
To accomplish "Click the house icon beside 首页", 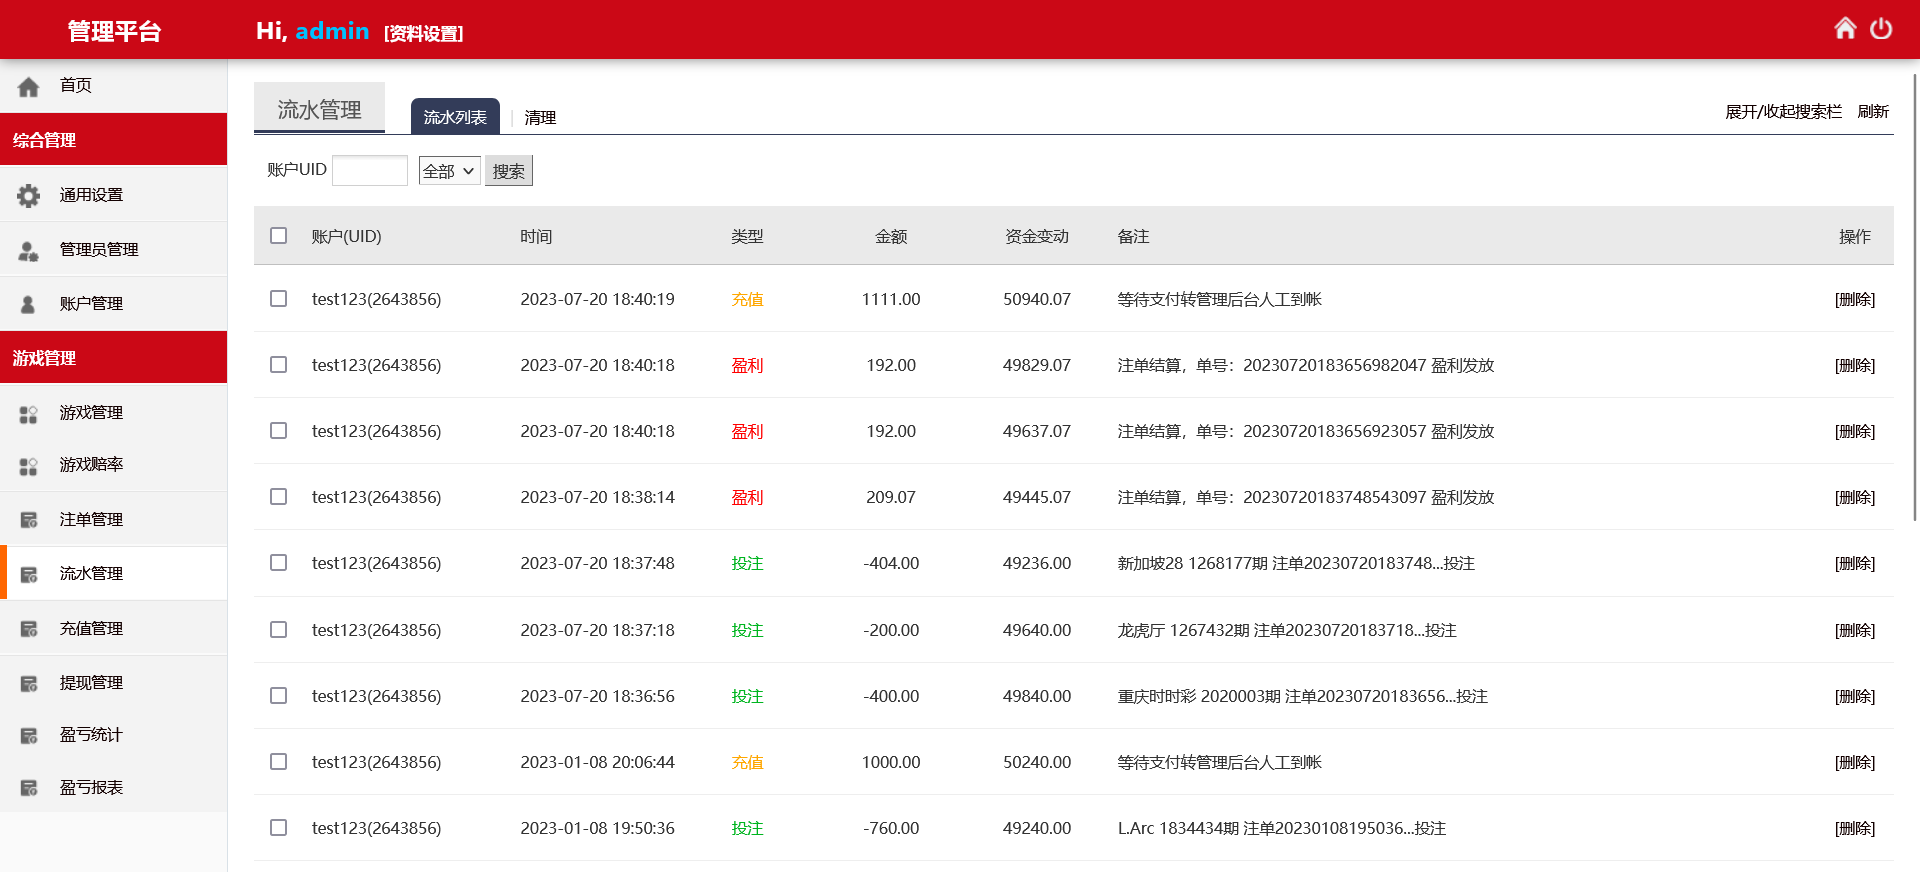I will point(29,87).
